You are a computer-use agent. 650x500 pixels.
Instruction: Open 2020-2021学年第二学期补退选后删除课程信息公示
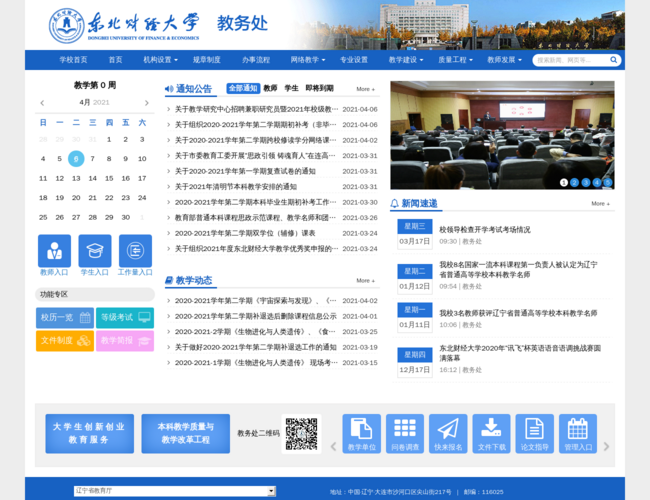255,316
